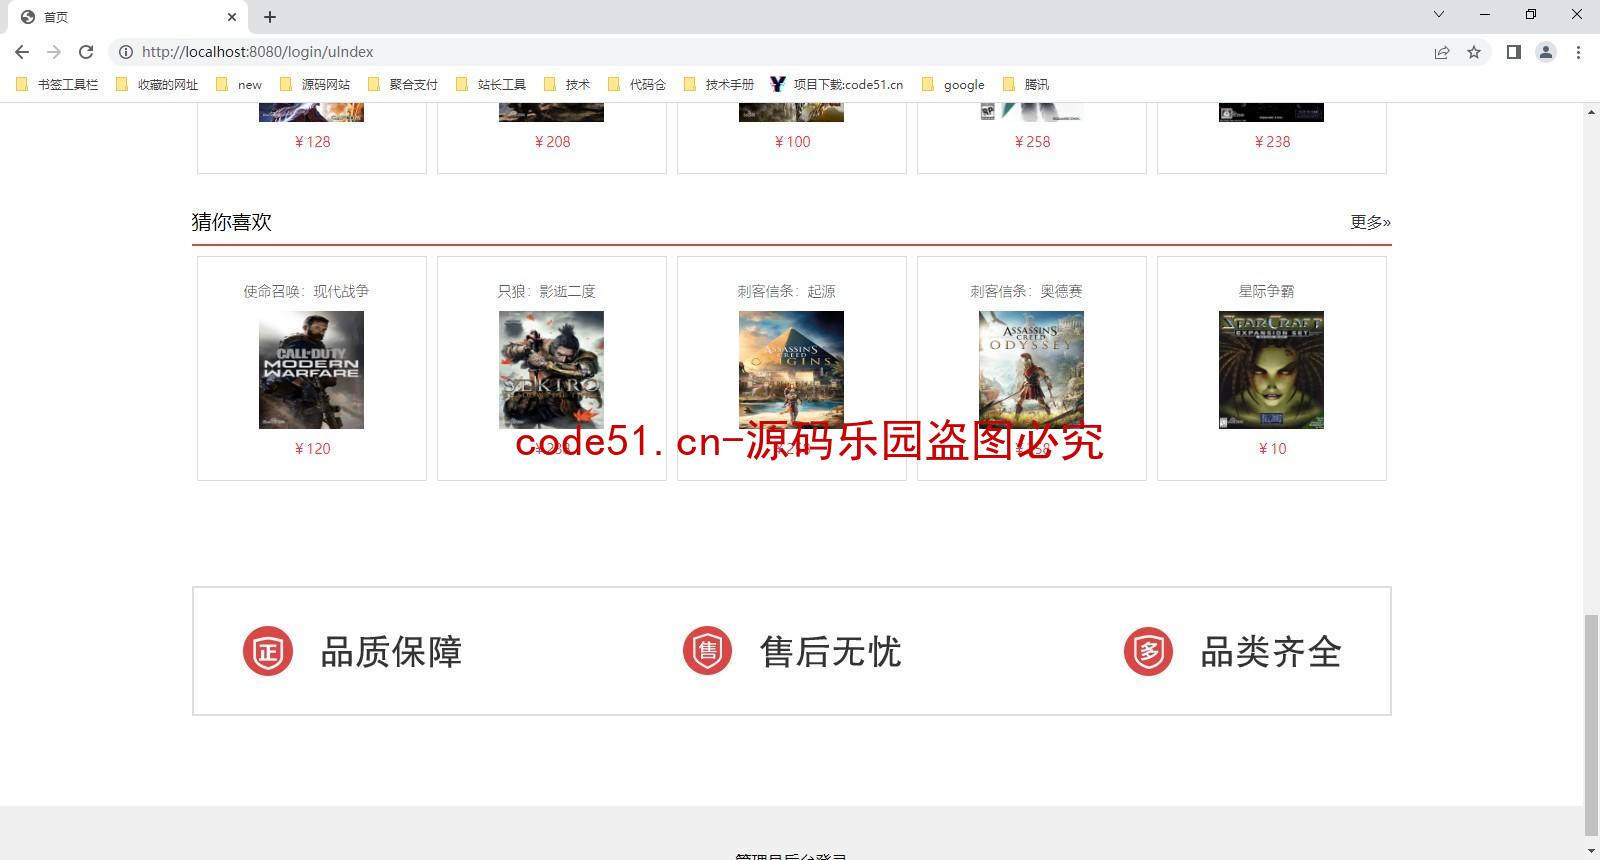Bookmark this page with star icon

[1474, 52]
